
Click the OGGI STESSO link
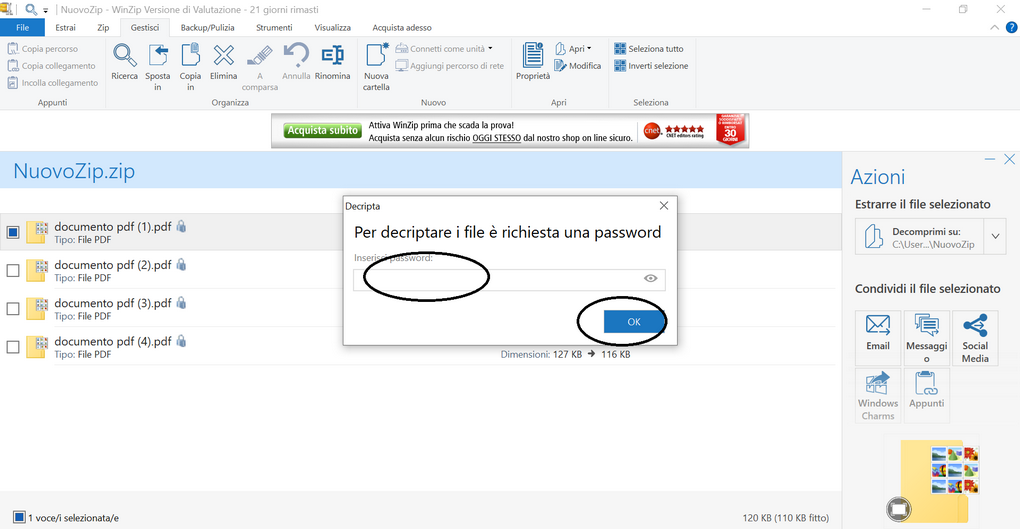(496, 138)
